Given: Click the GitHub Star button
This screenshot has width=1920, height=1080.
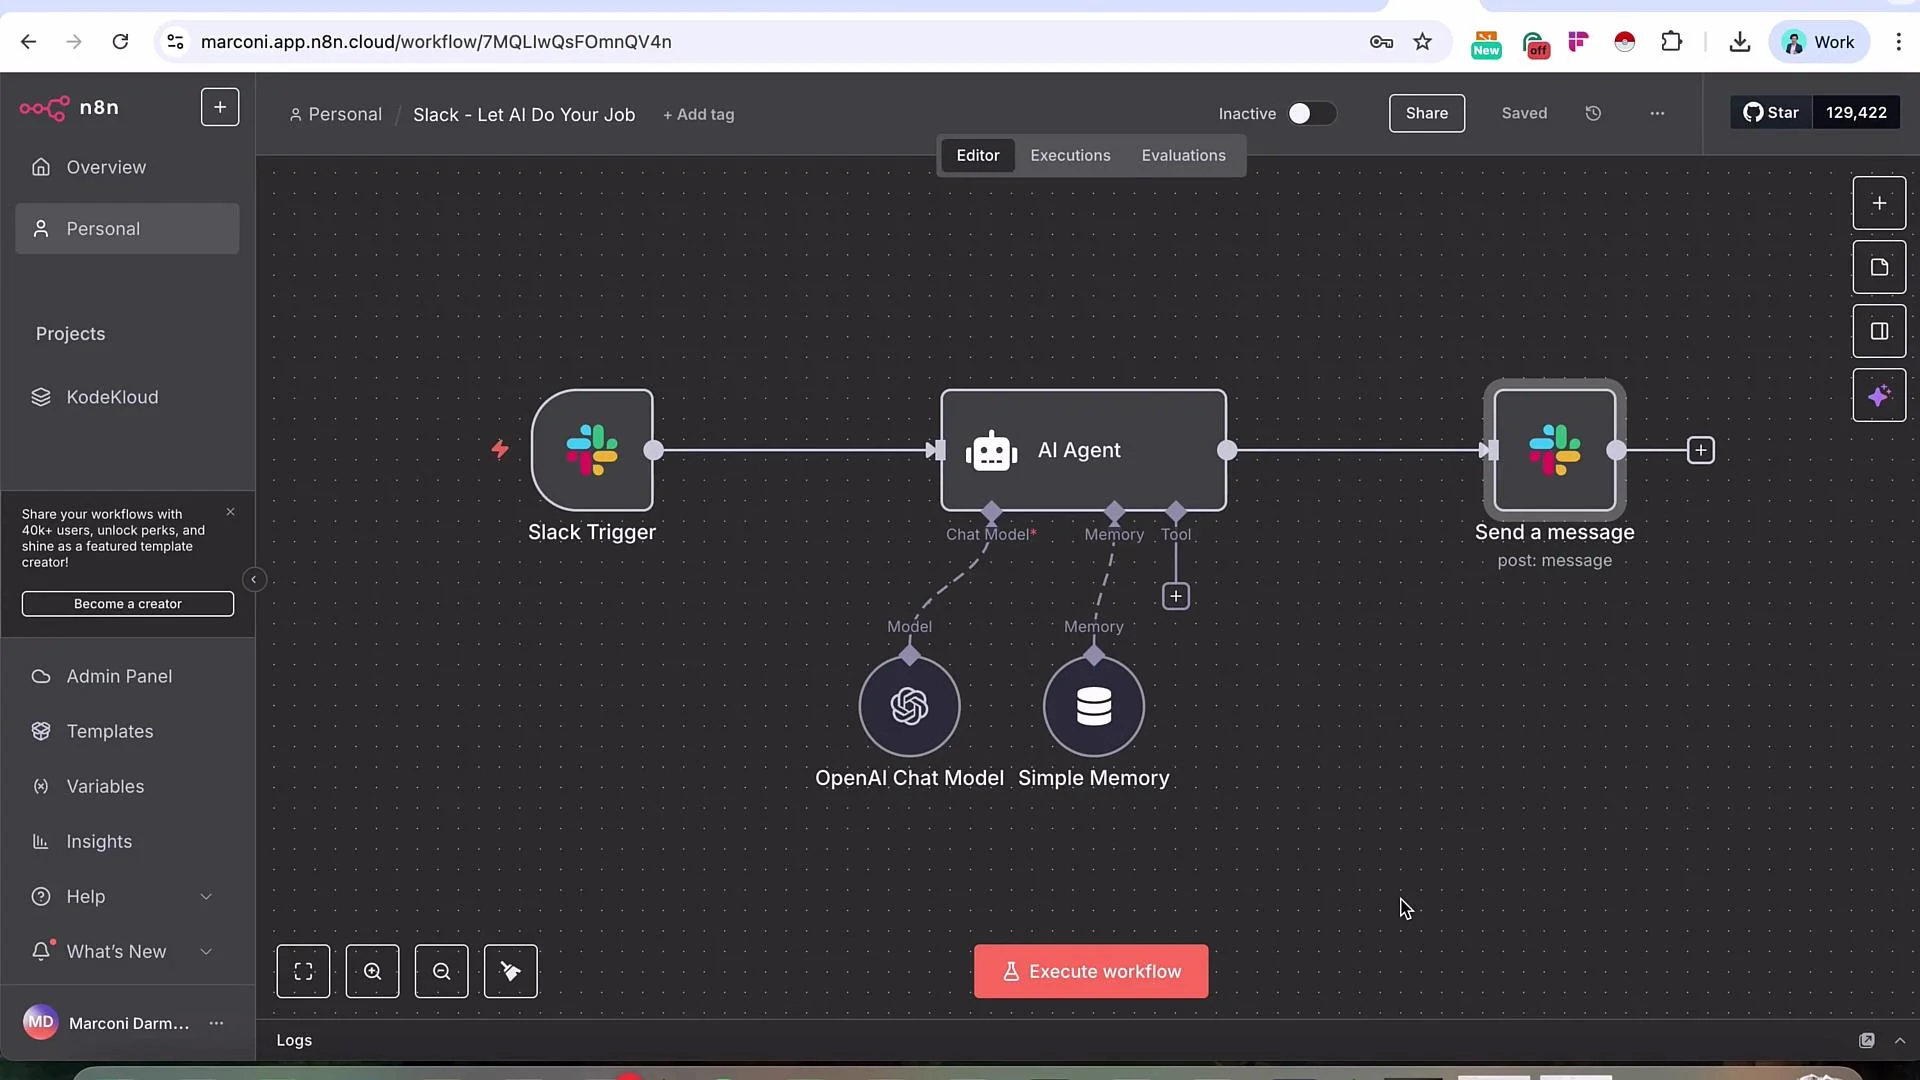Looking at the screenshot, I should click(1770, 112).
